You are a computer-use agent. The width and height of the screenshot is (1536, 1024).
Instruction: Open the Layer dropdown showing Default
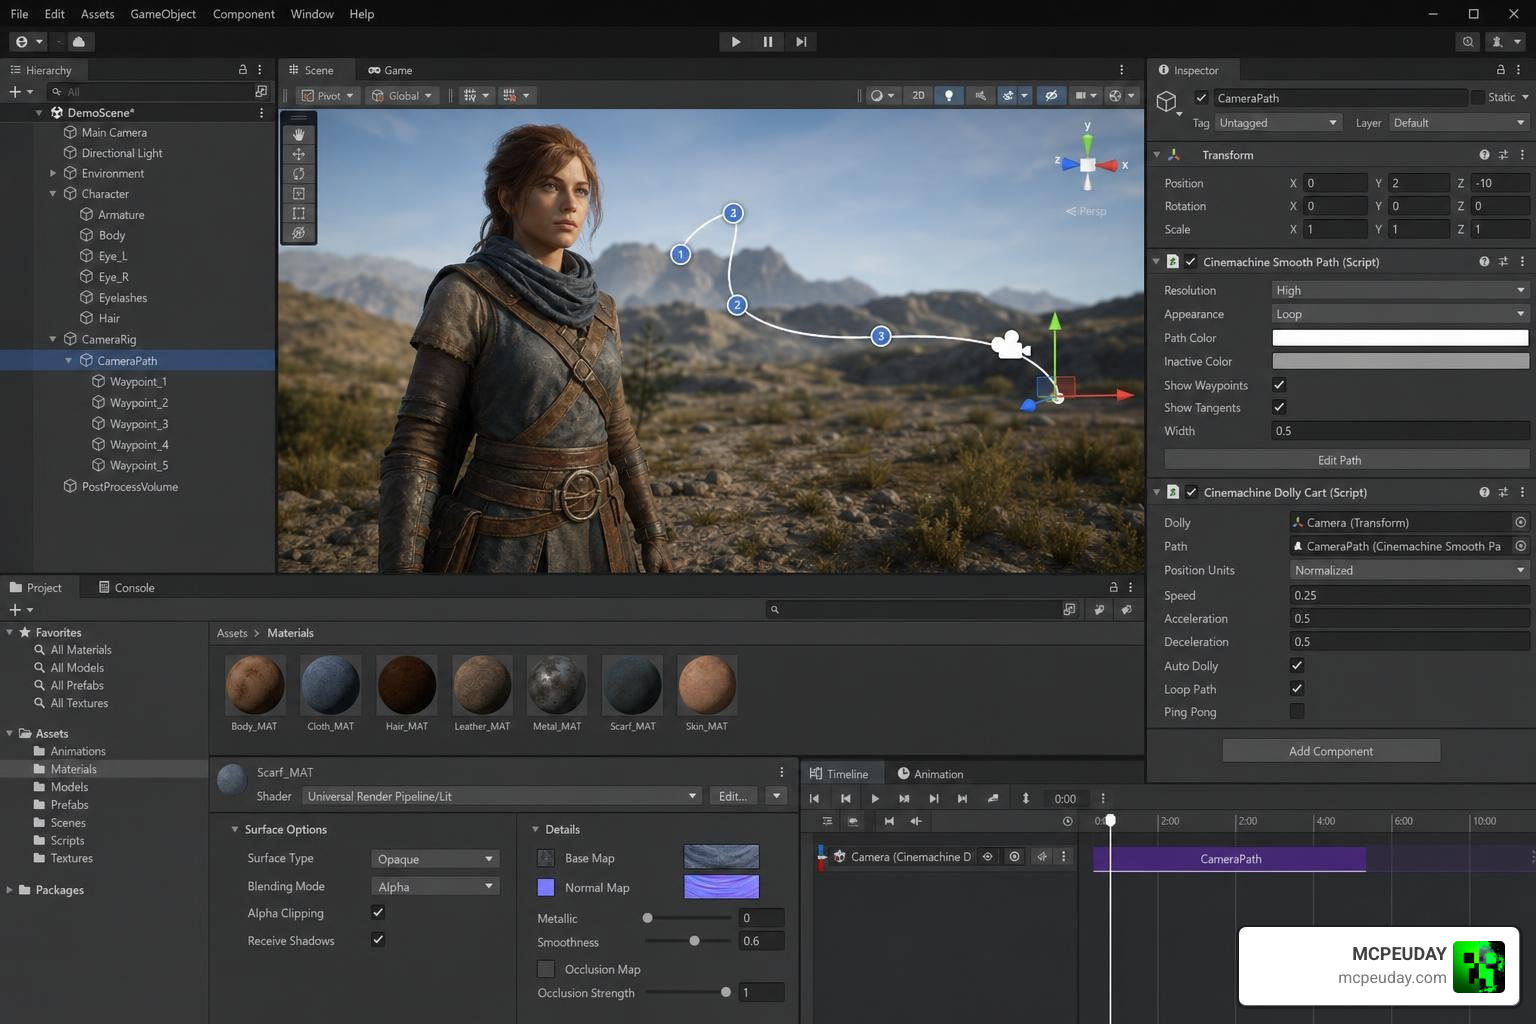[1459, 123]
